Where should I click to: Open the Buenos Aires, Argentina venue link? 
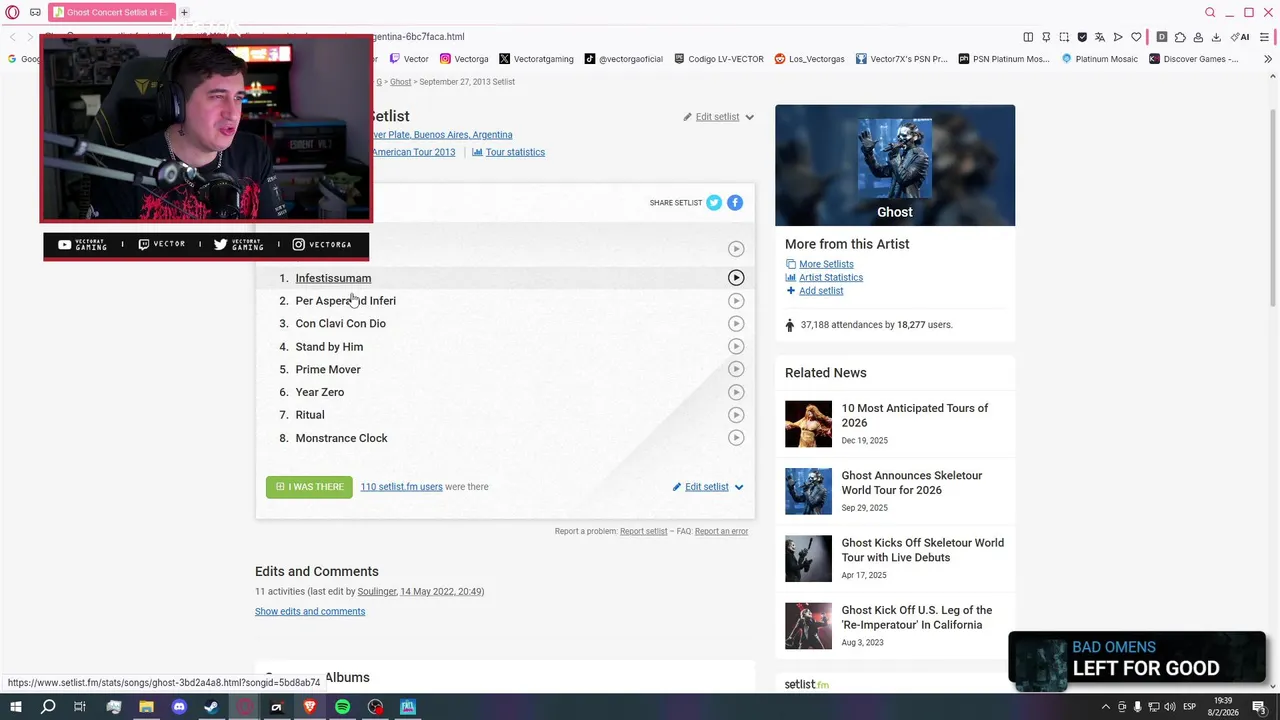click(442, 135)
